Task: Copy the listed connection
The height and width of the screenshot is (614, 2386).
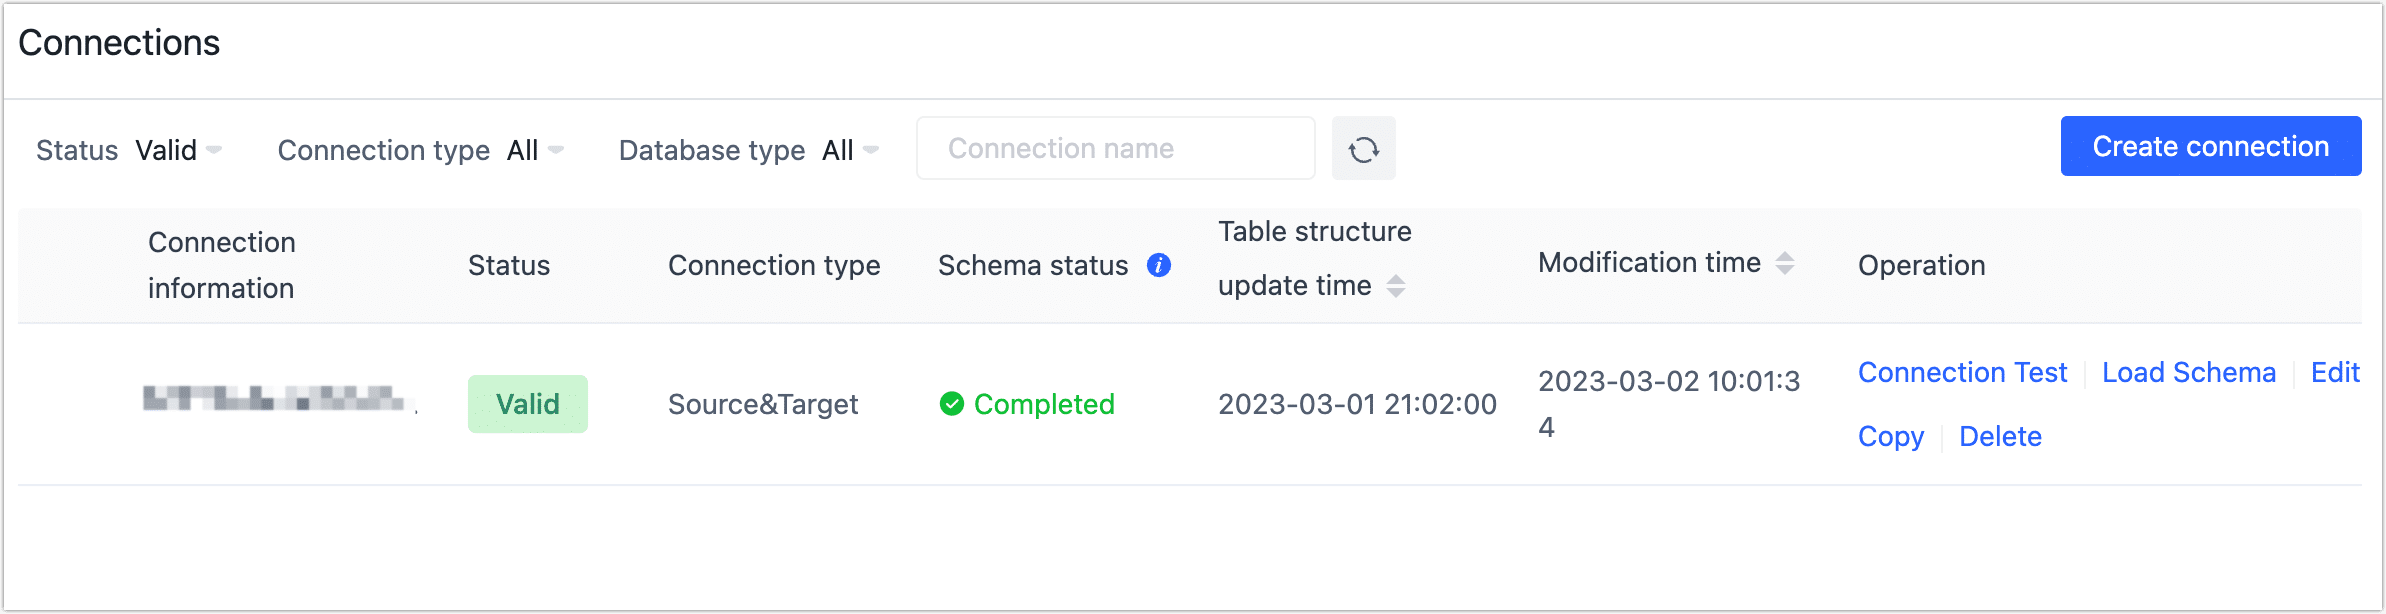Action: coord(1890,436)
